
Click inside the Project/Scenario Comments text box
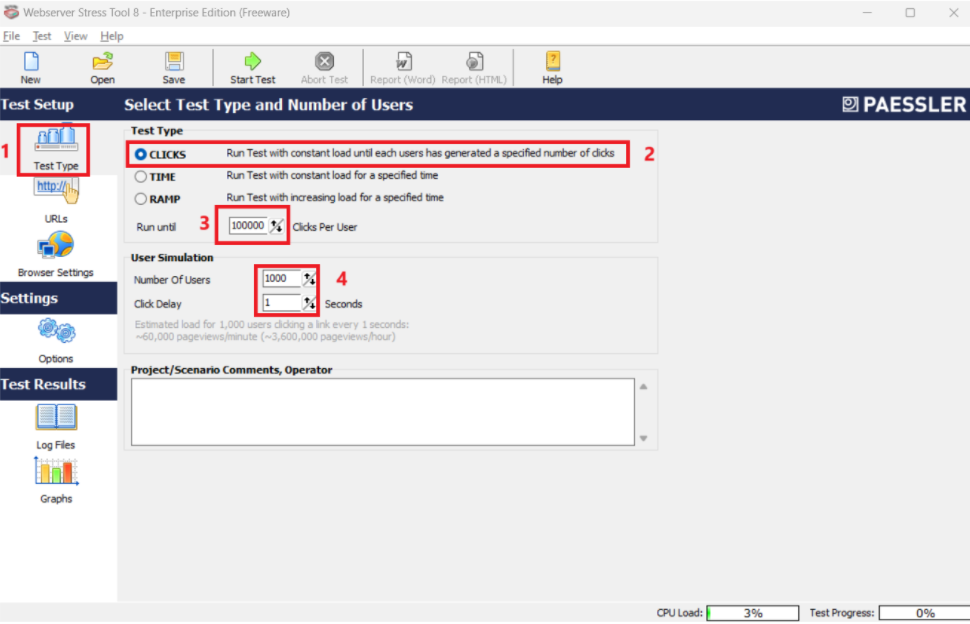coord(382,412)
